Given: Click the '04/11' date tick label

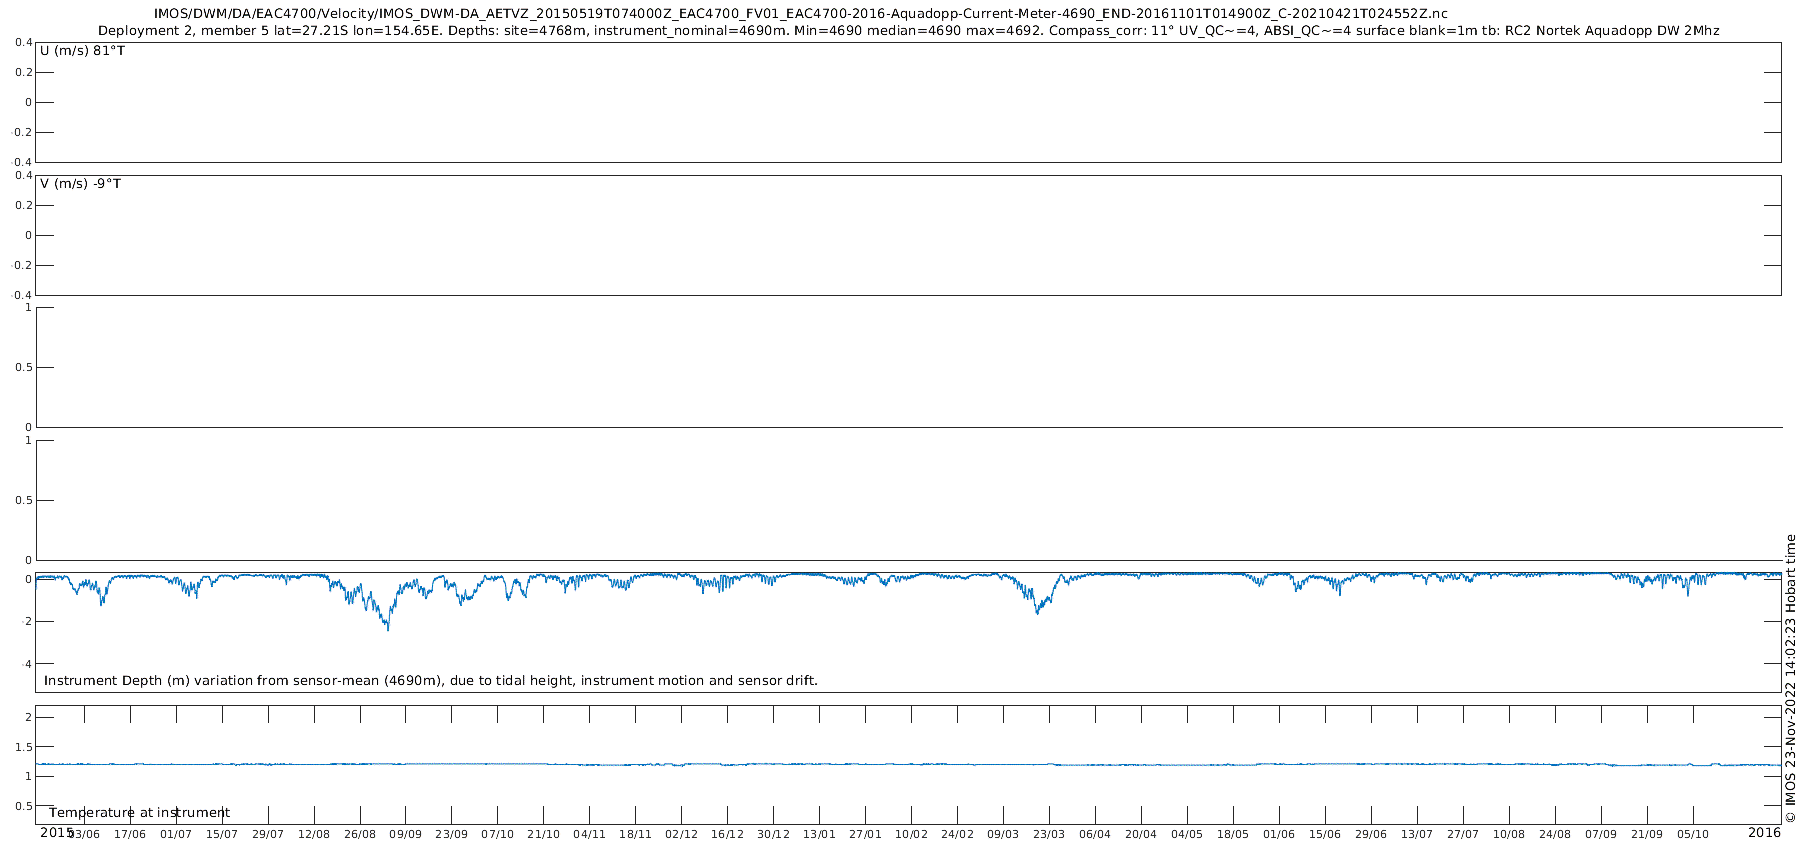Looking at the screenshot, I should 590,834.
